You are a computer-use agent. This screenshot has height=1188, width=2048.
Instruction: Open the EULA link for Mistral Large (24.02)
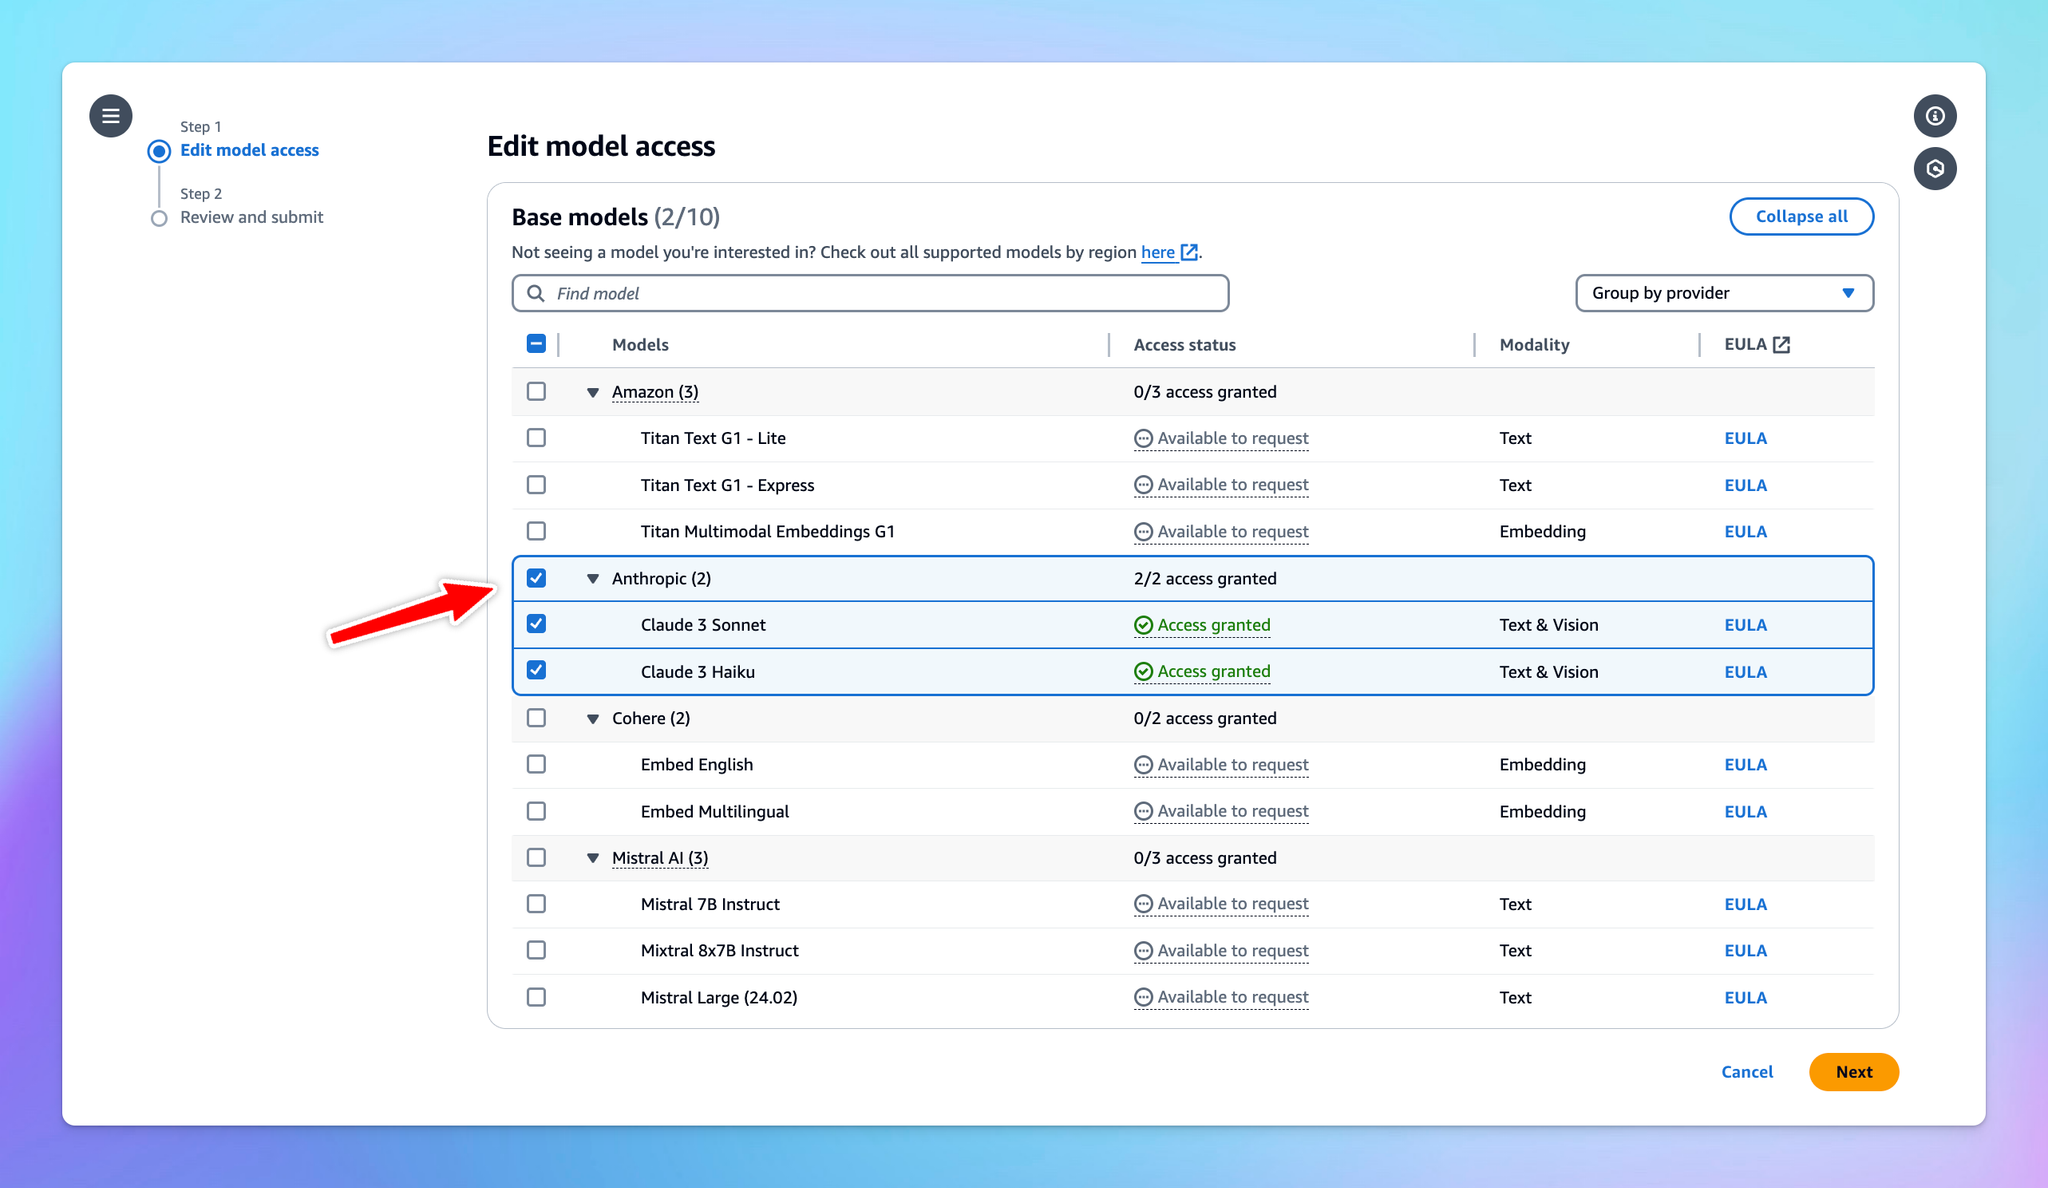click(1745, 998)
